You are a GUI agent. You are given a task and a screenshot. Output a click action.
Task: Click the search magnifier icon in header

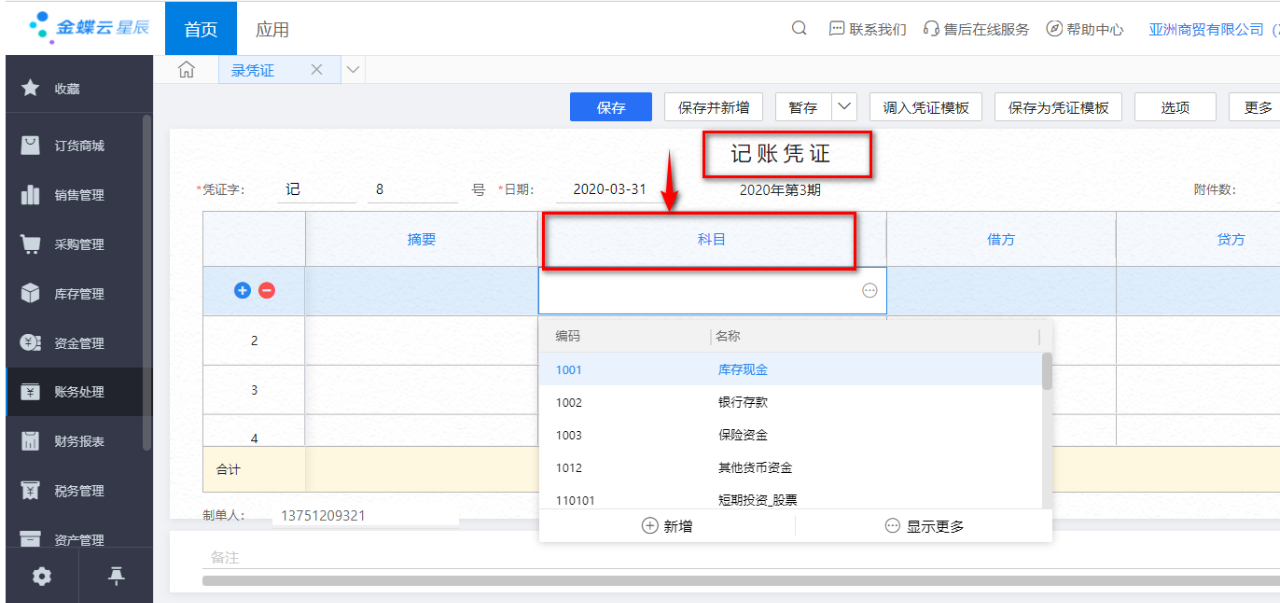[x=799, y=29]
